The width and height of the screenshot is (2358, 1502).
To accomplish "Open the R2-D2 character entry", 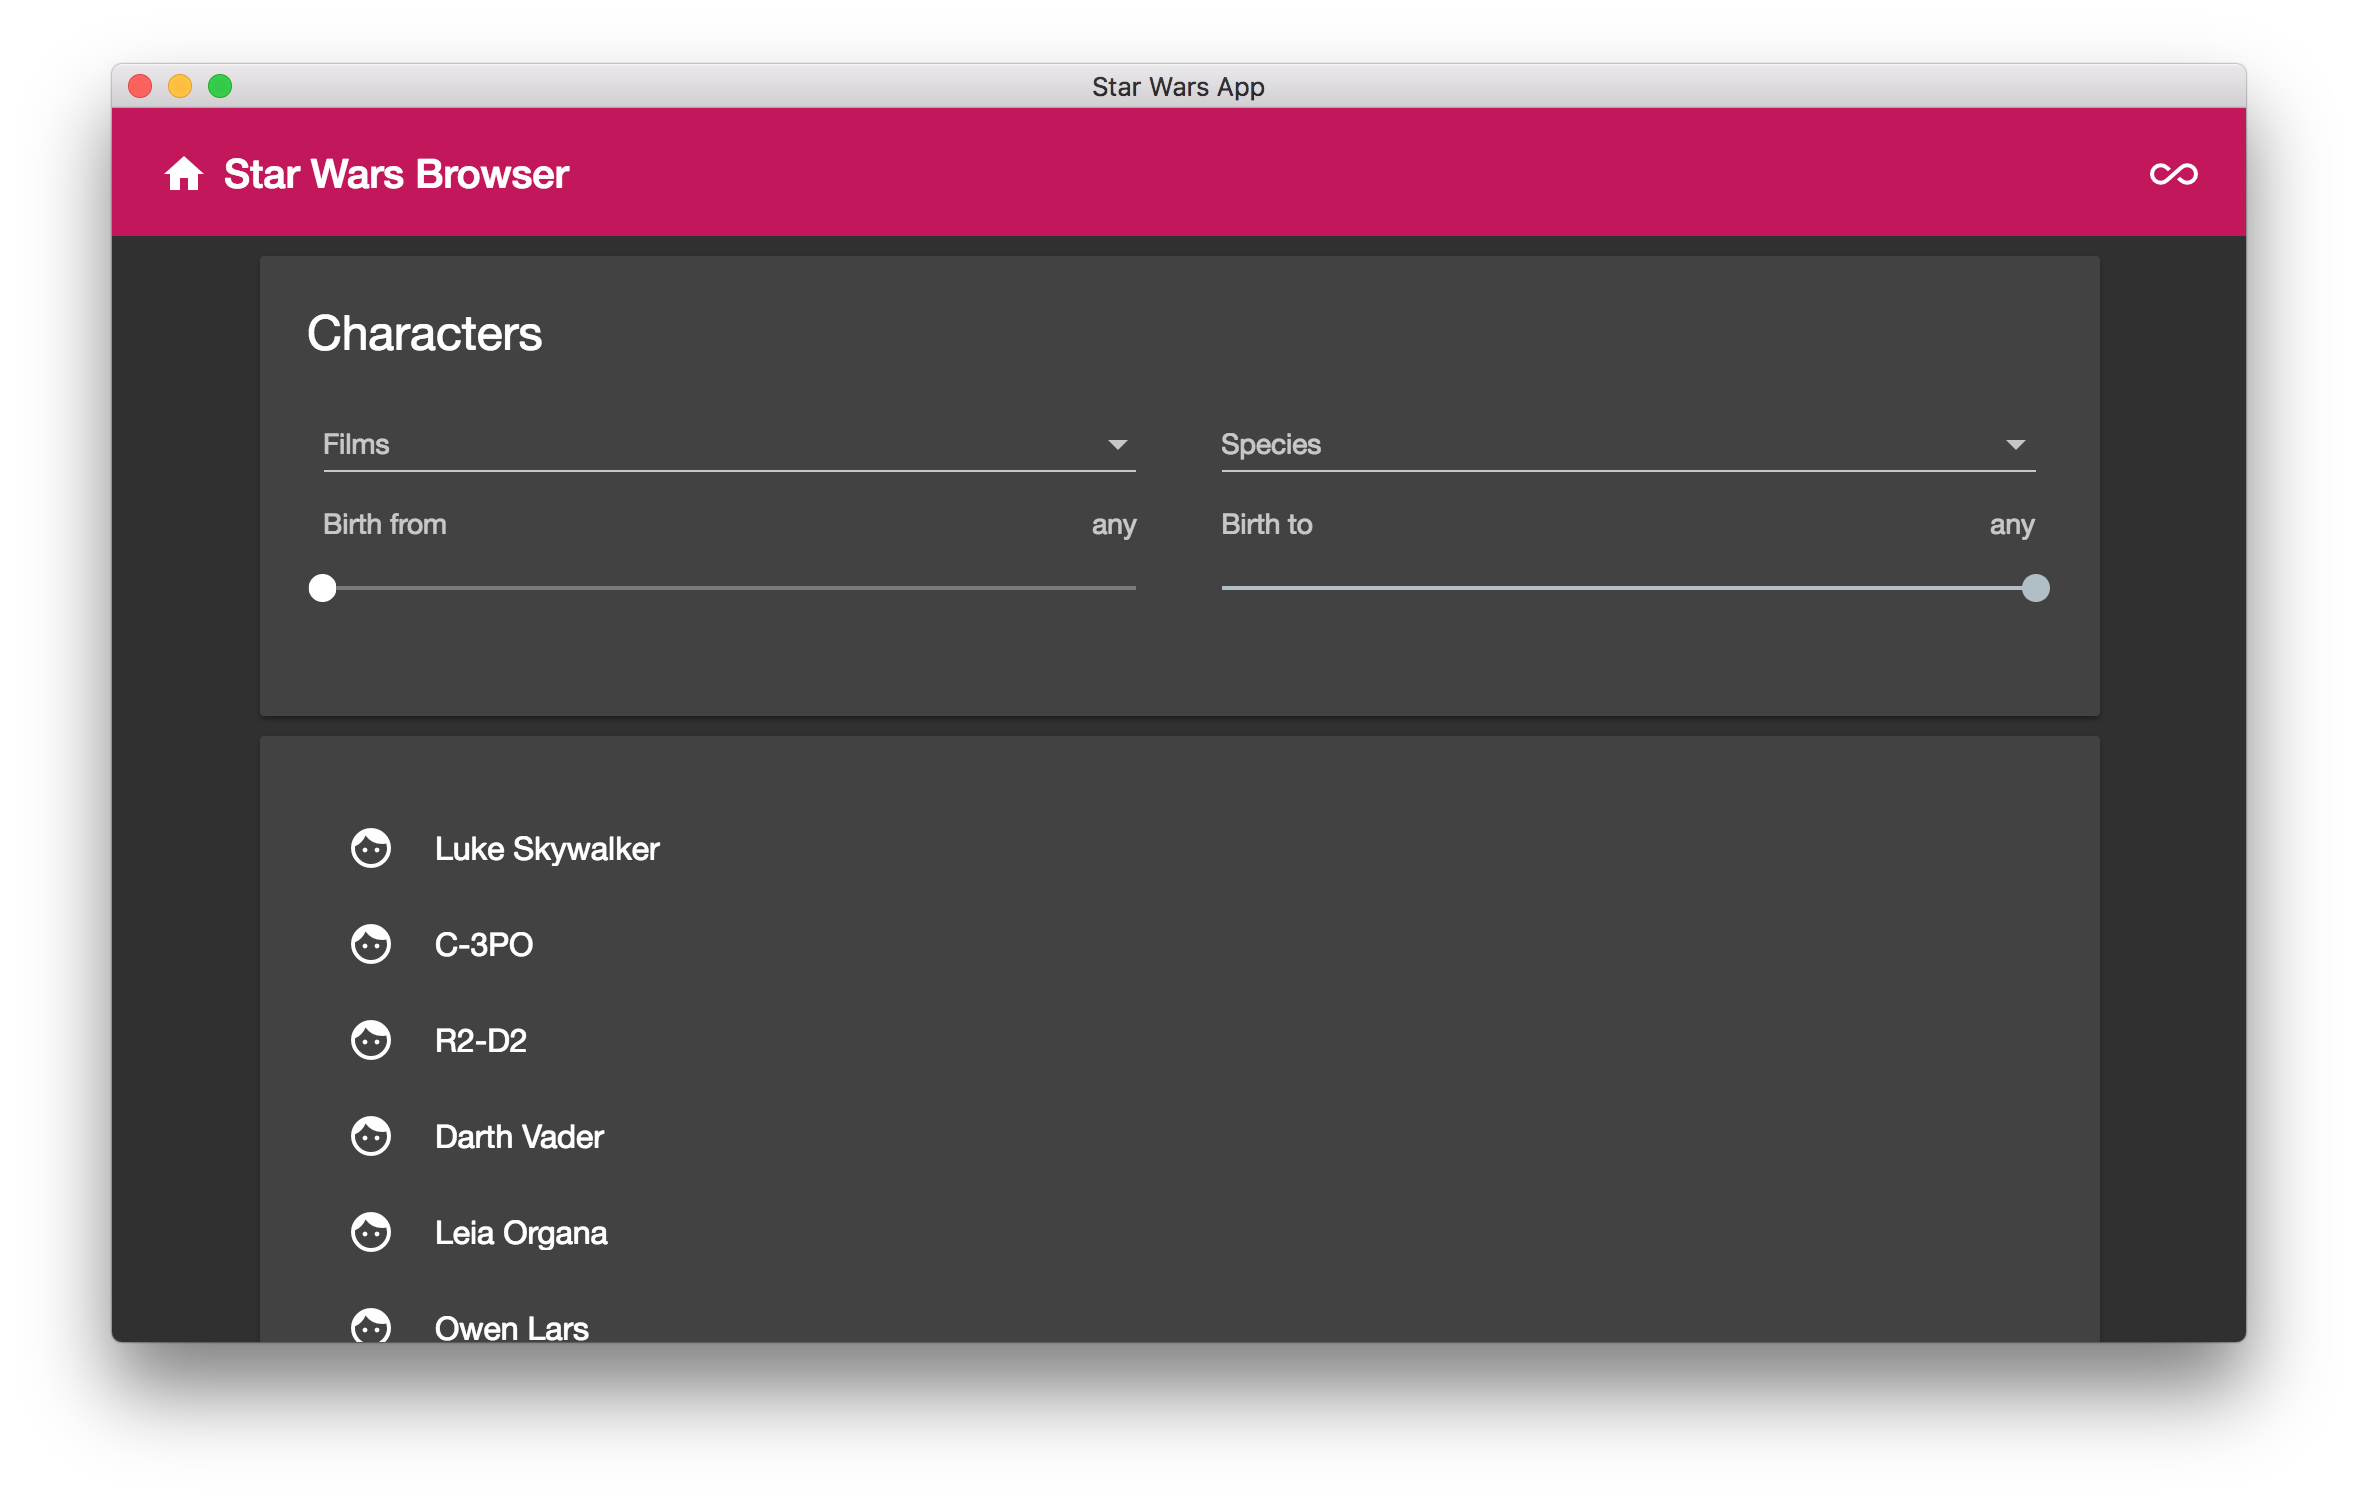I will [x=481, y=1040].
